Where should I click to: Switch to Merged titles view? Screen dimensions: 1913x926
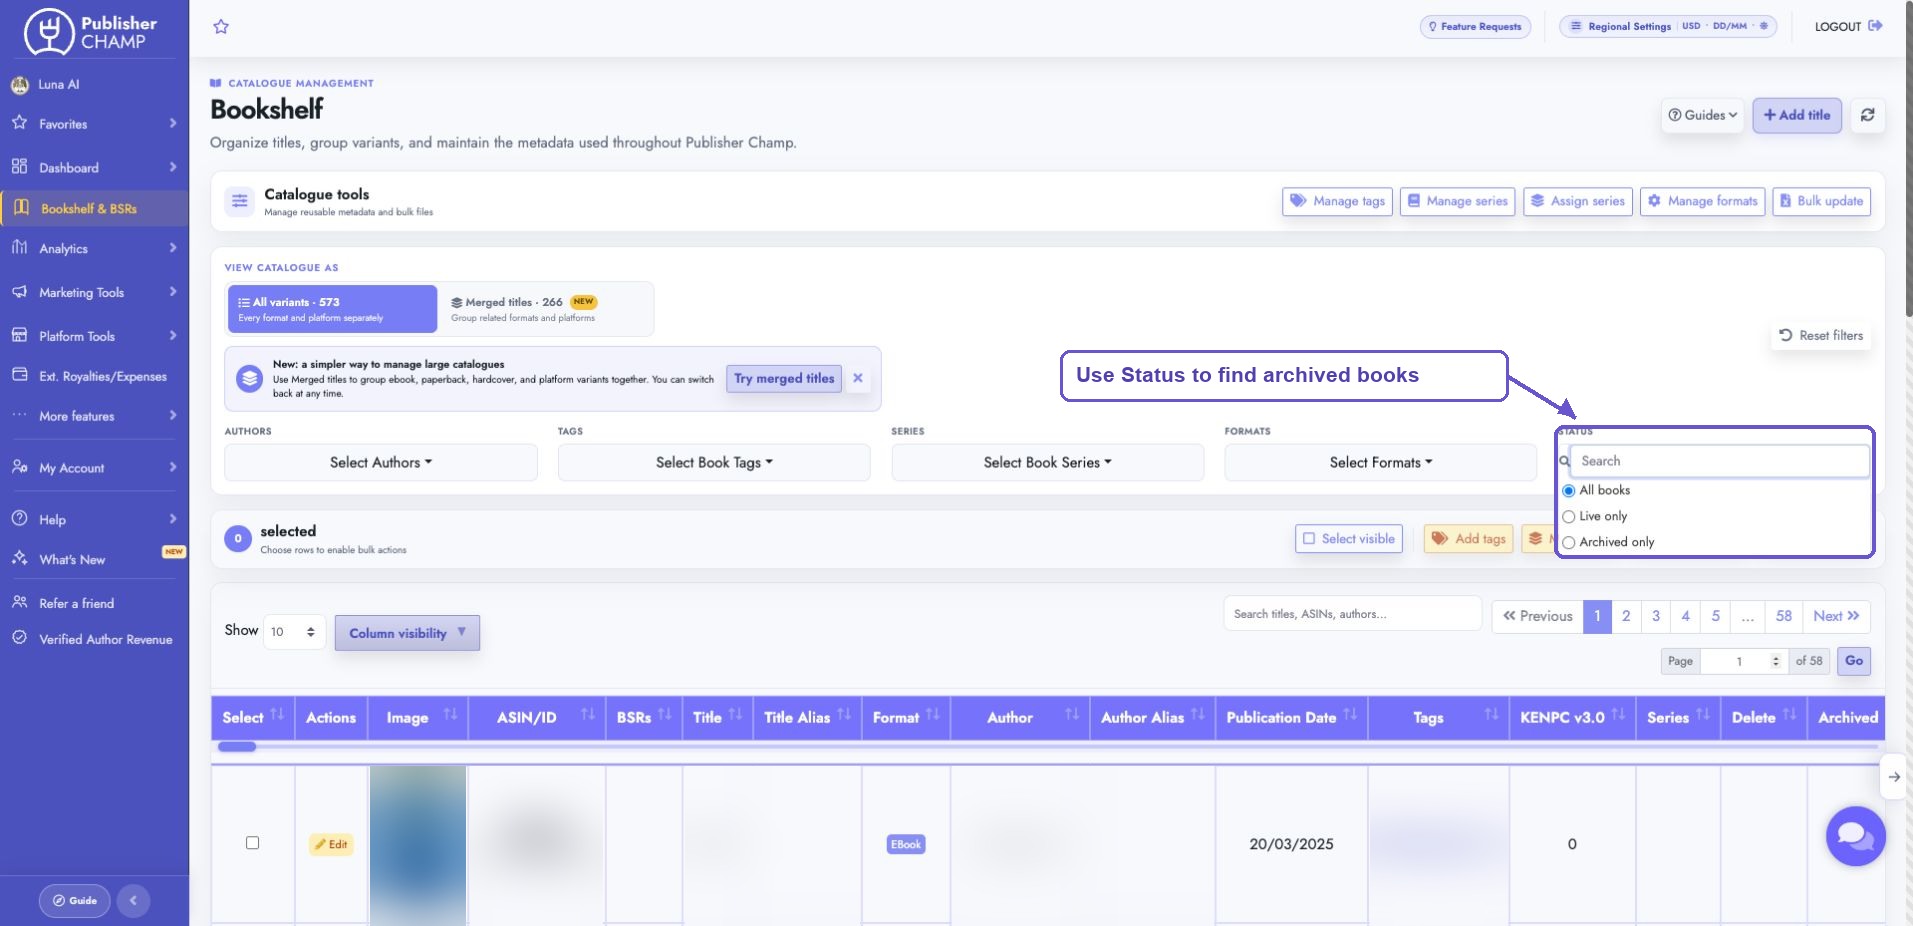point(546,309)
